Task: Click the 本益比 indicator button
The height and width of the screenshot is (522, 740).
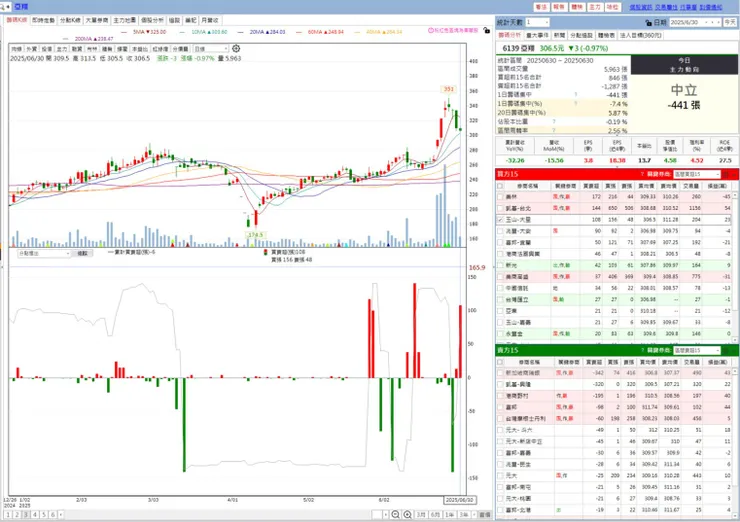Action: [x=140, y=49]
